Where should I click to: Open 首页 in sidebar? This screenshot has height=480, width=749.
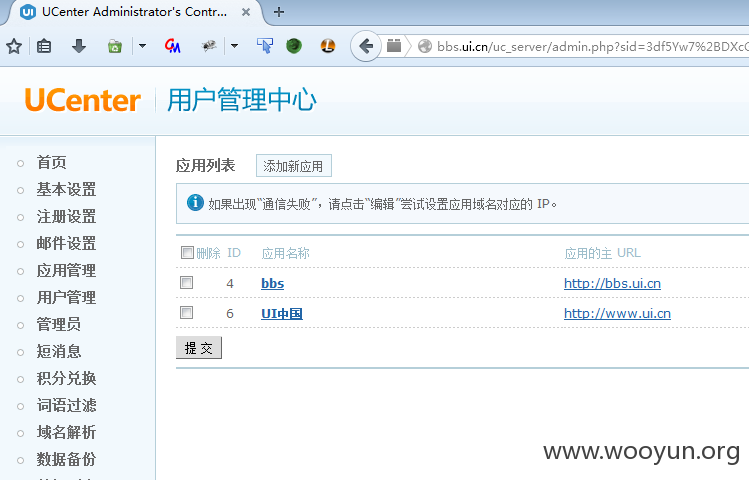(52, 162)
